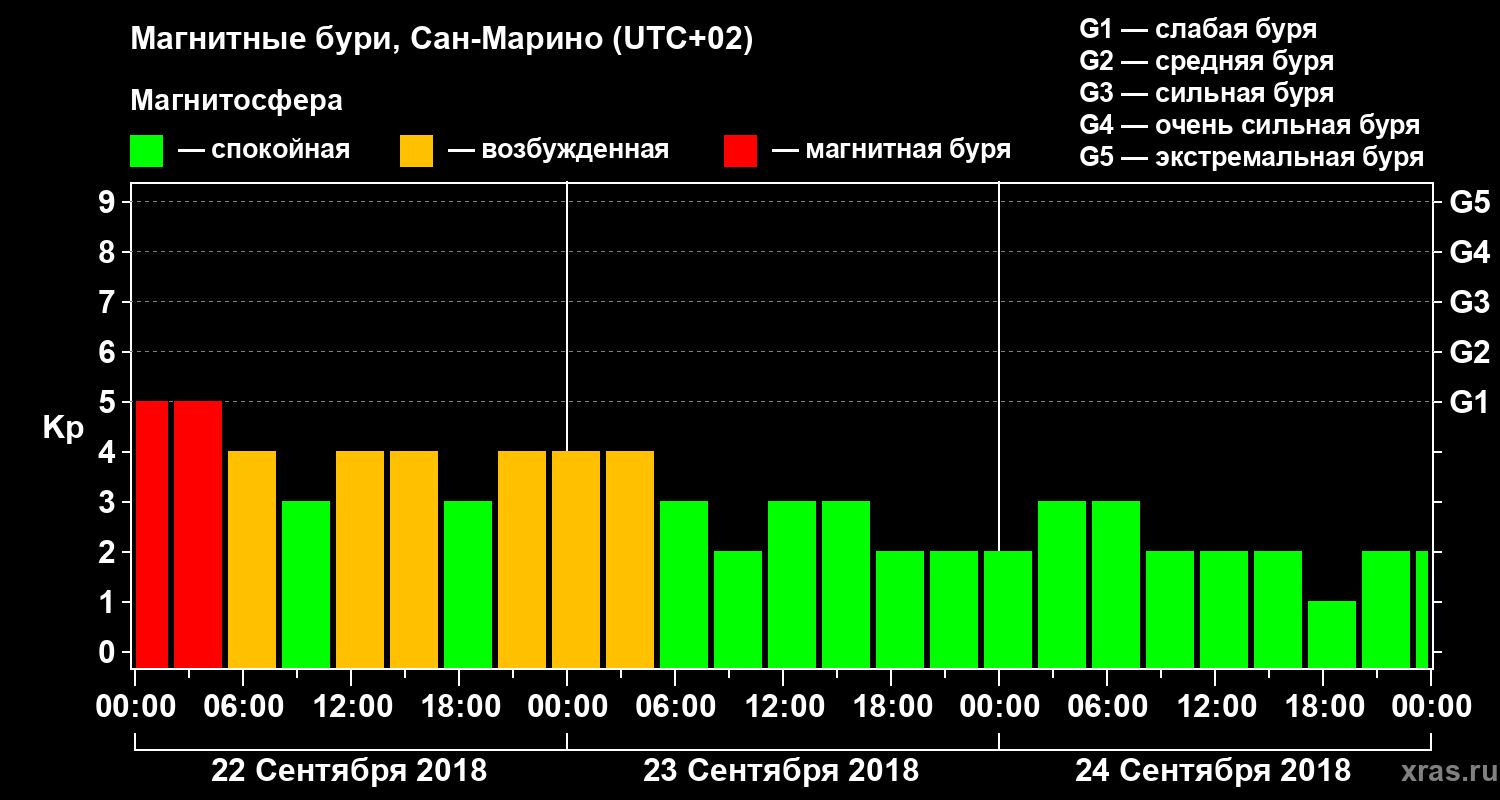Click 'G2 — средняя буря' description line

1206,61
